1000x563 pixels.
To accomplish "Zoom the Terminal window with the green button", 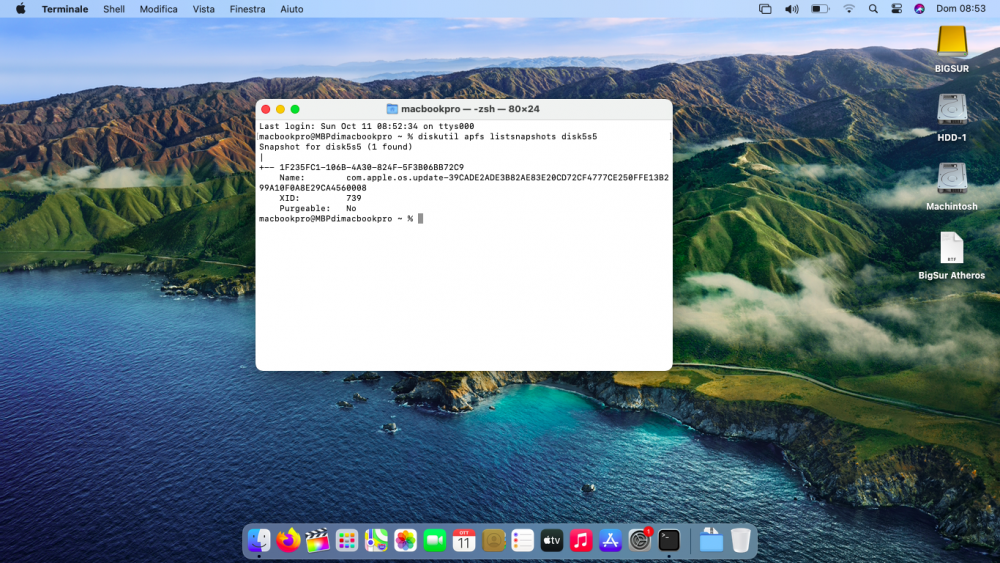I will pyautogui.click(x=295, y=109).
